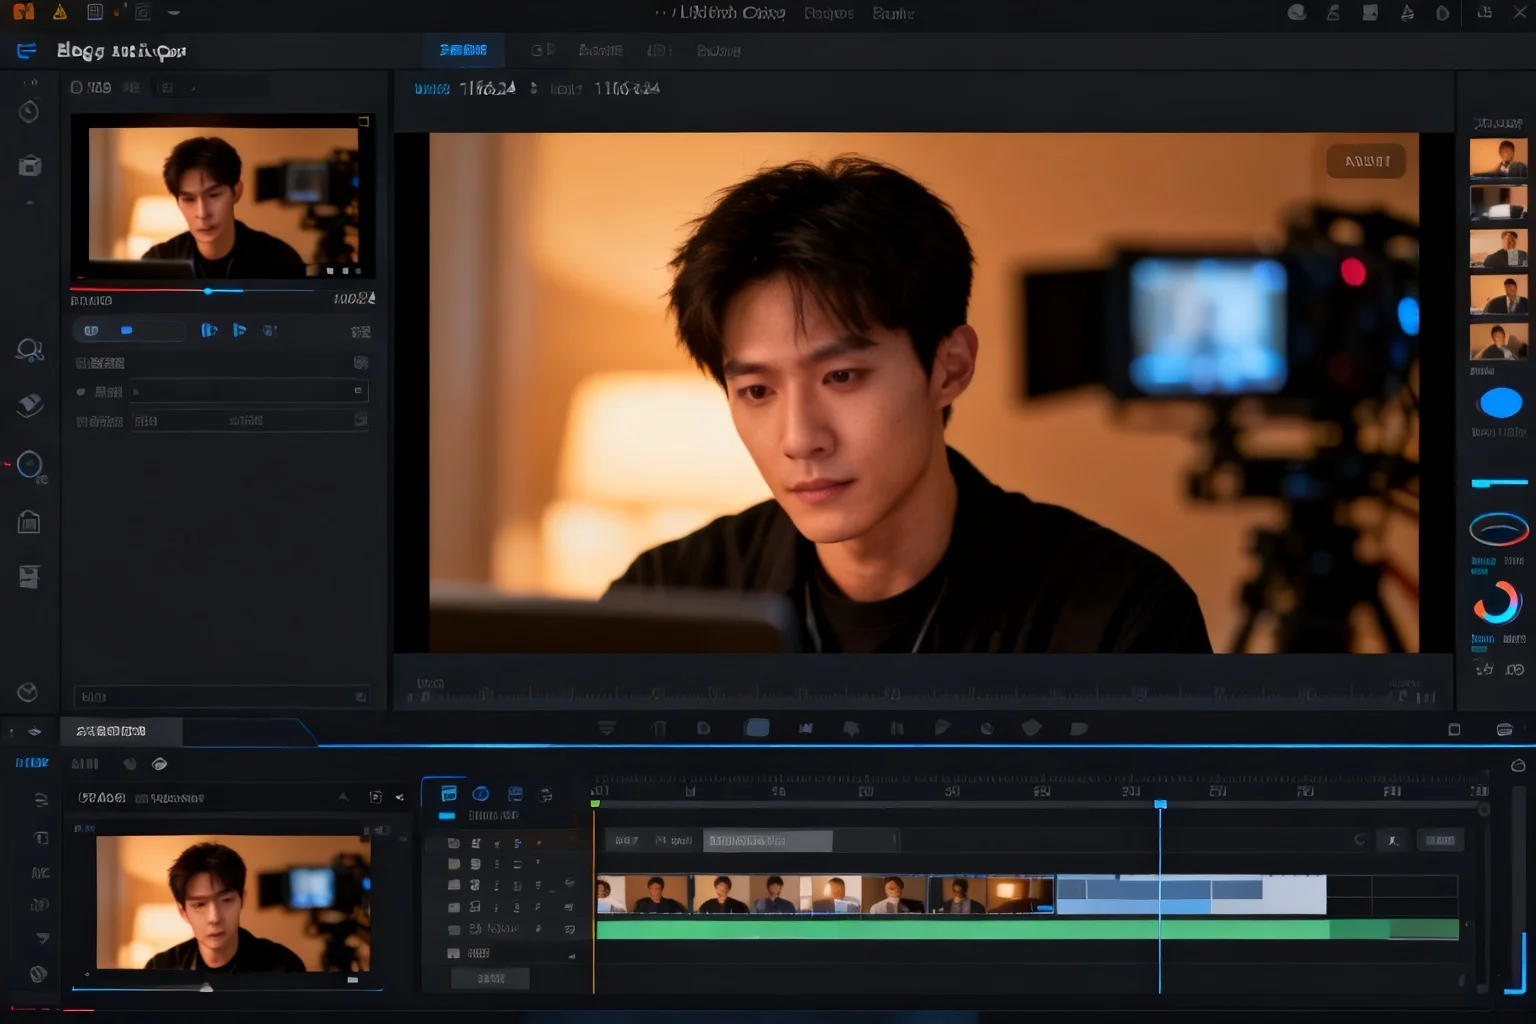This screenshot has width=1536, height=1024.
Task: Click the up-arrow in lower clip panel header
Action: pos(343,797)
